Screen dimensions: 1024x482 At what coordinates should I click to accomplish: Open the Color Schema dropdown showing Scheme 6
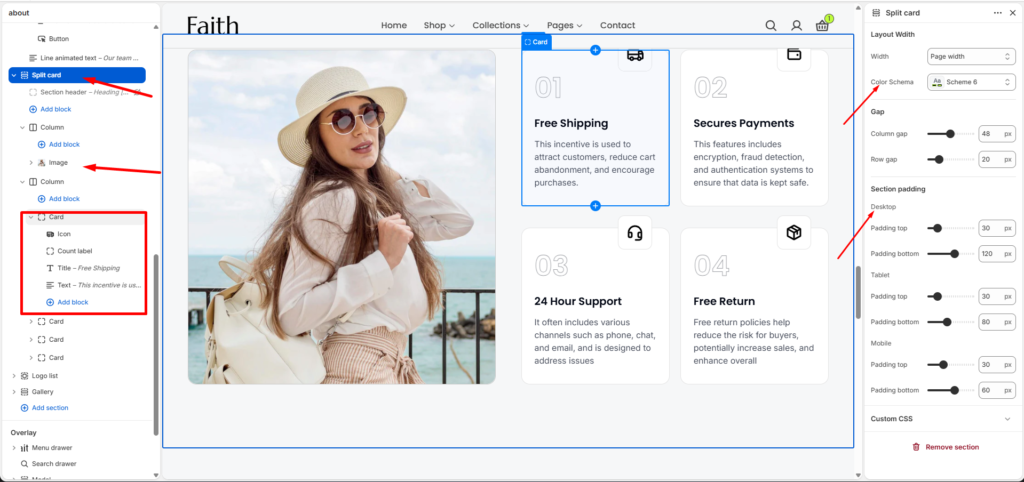971,82
